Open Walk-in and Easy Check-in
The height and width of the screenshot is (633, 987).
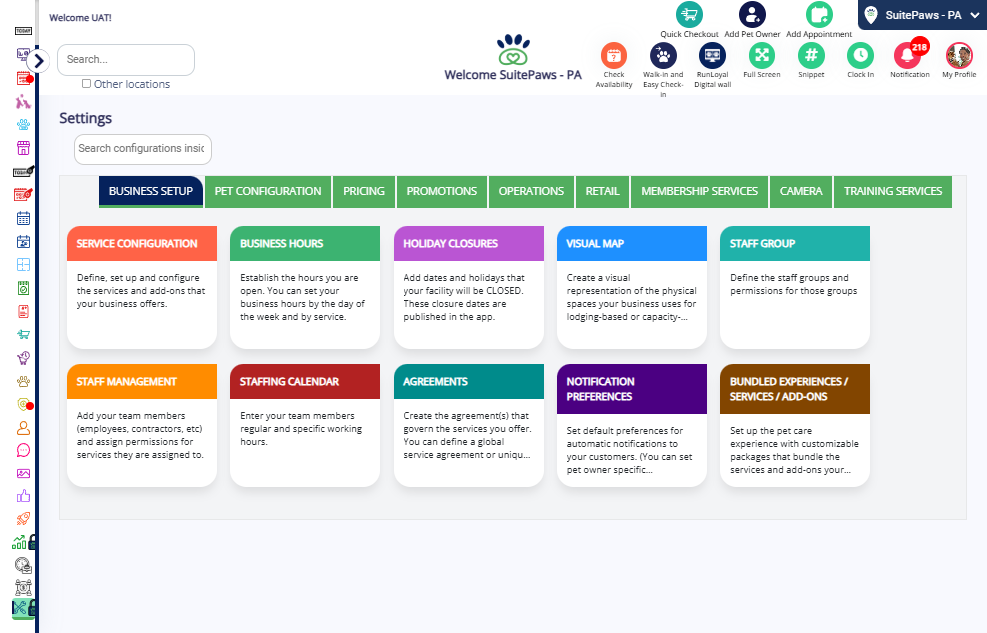[663, 56]
